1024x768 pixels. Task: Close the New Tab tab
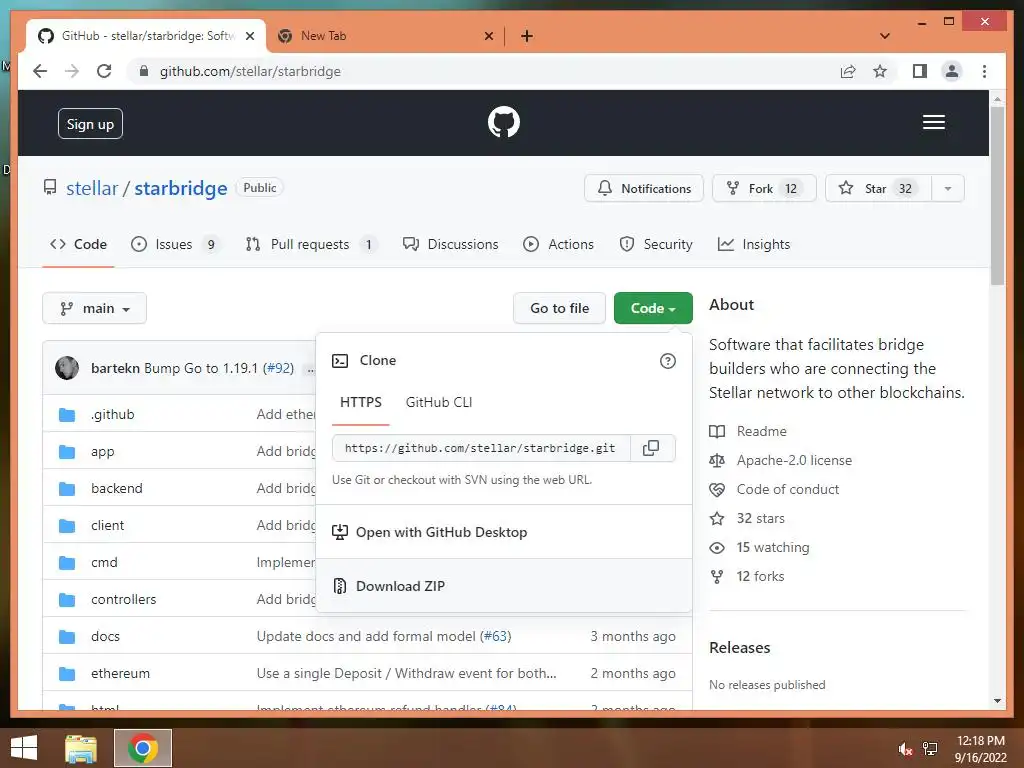[x=488, y=36]
